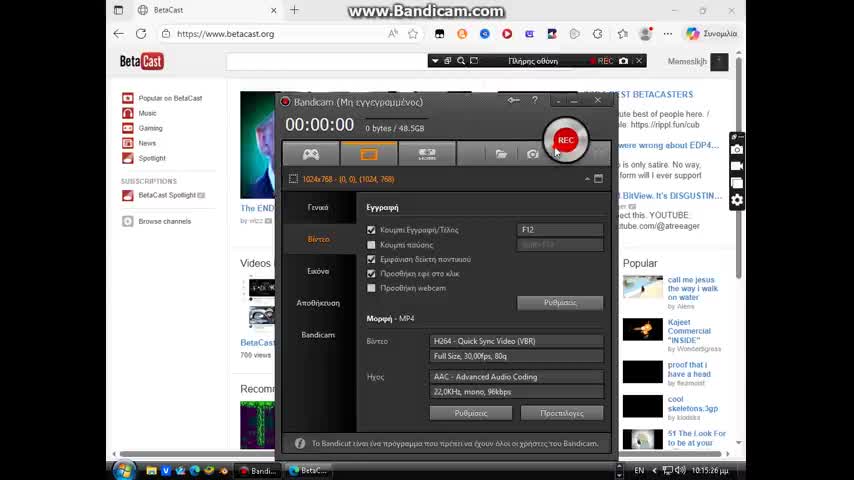Open Bandicam about tab in sidebar
Screen dimensions: 854x480
(318, 335)
